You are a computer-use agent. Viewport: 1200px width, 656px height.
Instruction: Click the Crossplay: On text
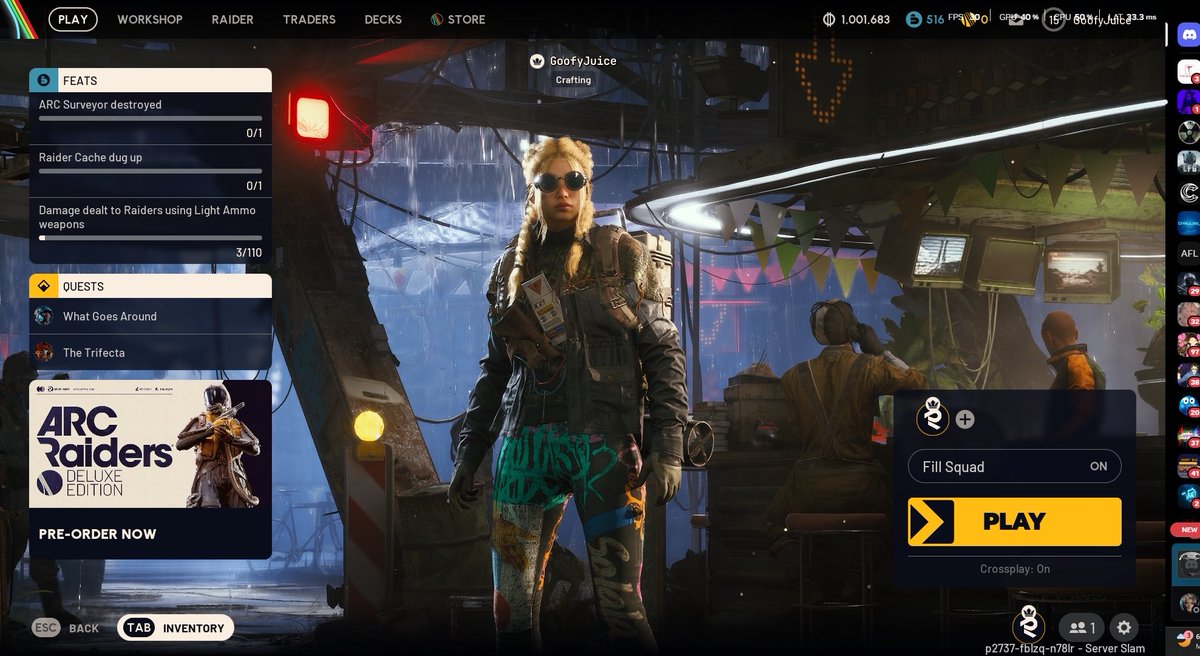pos(1014,569)
